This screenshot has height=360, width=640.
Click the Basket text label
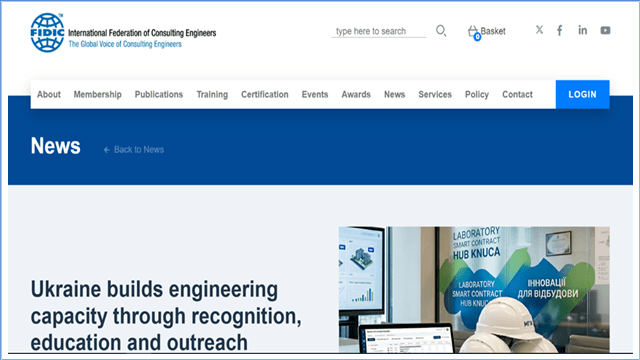point(493,31)
